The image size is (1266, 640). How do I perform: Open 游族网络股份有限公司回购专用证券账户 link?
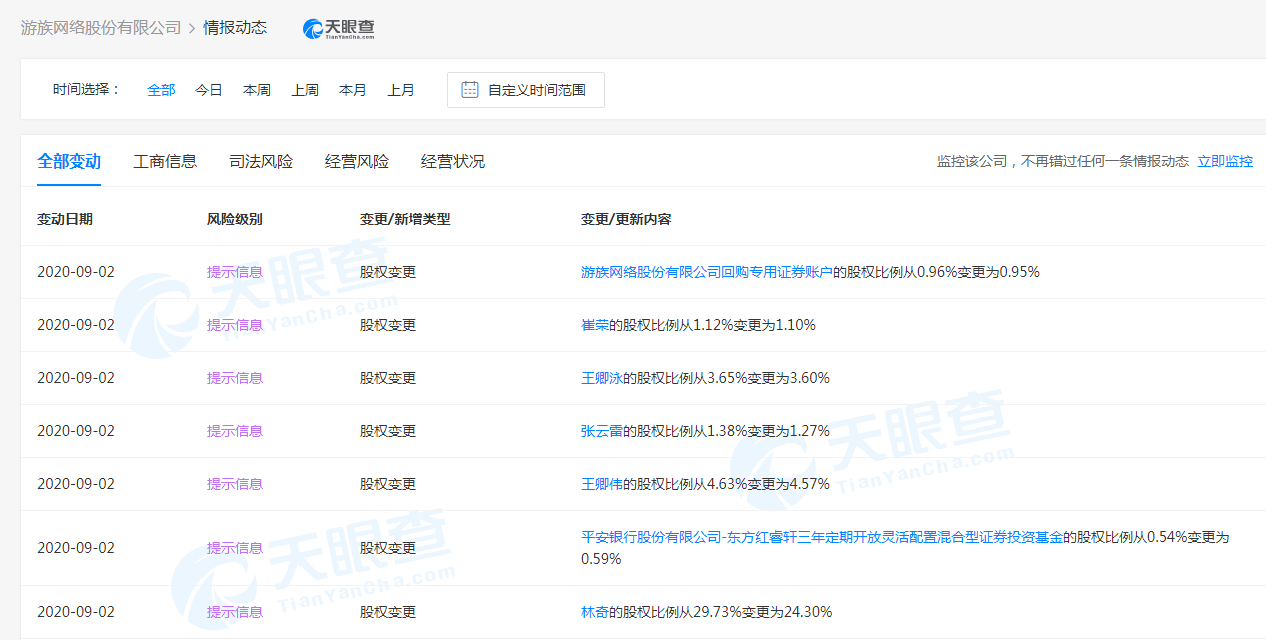[707, 272]
